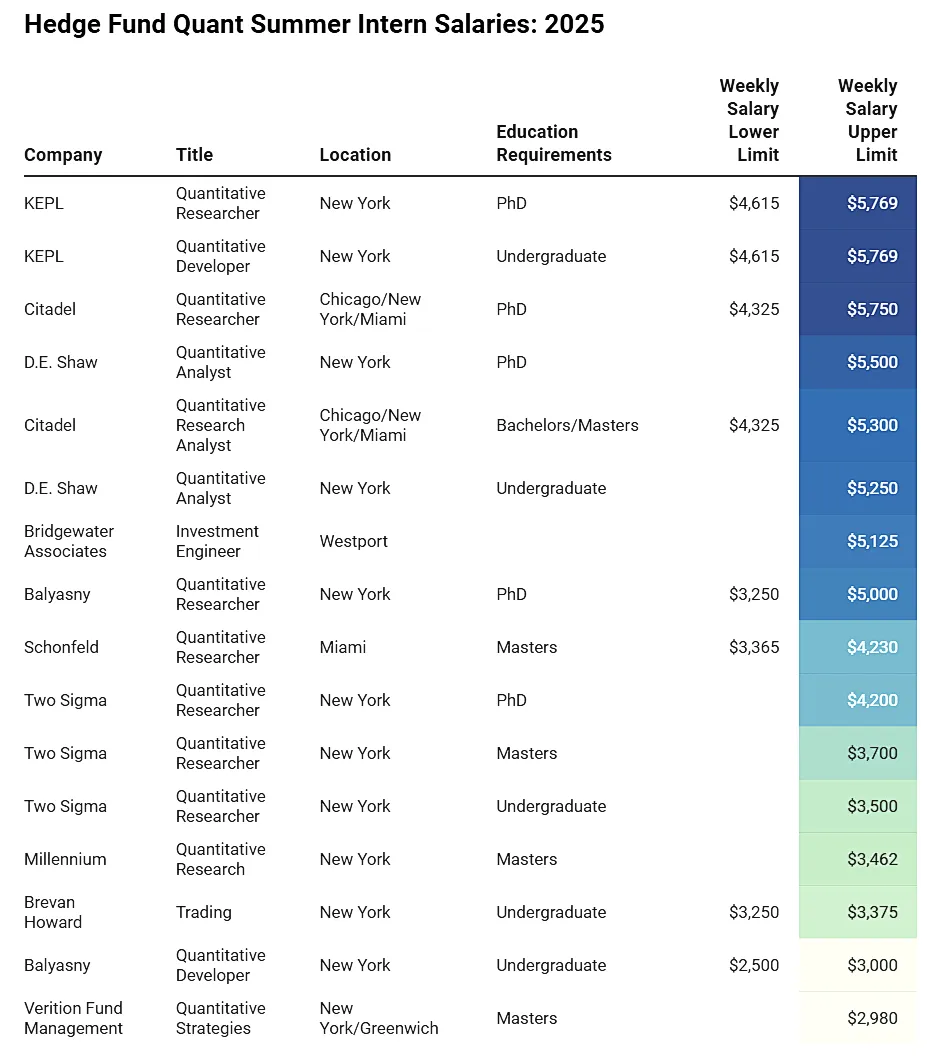This screenshot has width=927, height=1056.
Task: Click the New York/Greenwich location cell
Action: pyautogui.click(x=379, y=1018)
